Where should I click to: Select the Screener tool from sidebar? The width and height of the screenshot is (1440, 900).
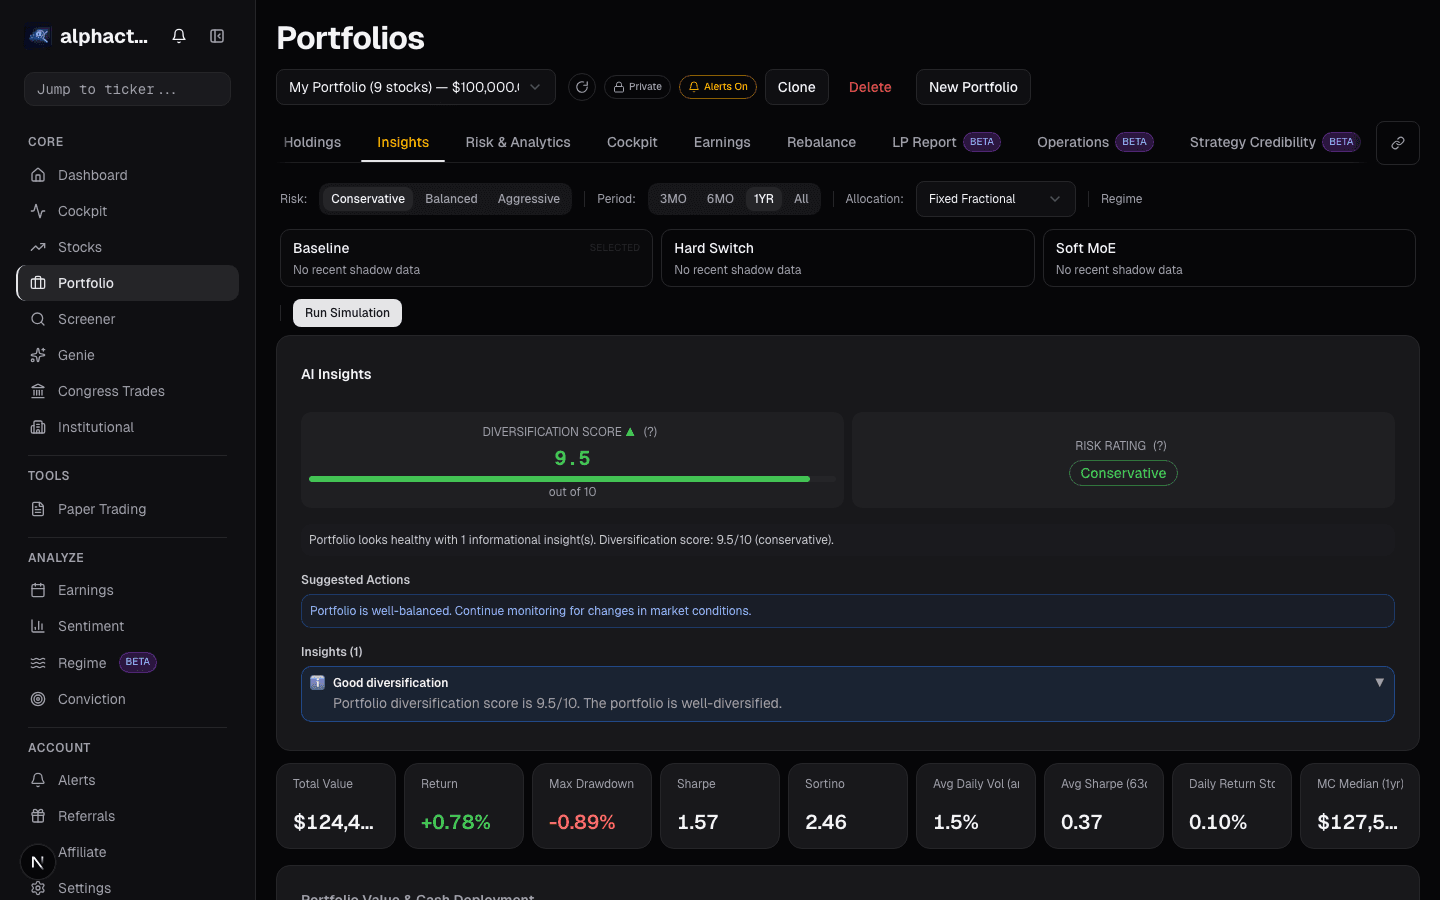pyautogui.click(x=88, y=319)
